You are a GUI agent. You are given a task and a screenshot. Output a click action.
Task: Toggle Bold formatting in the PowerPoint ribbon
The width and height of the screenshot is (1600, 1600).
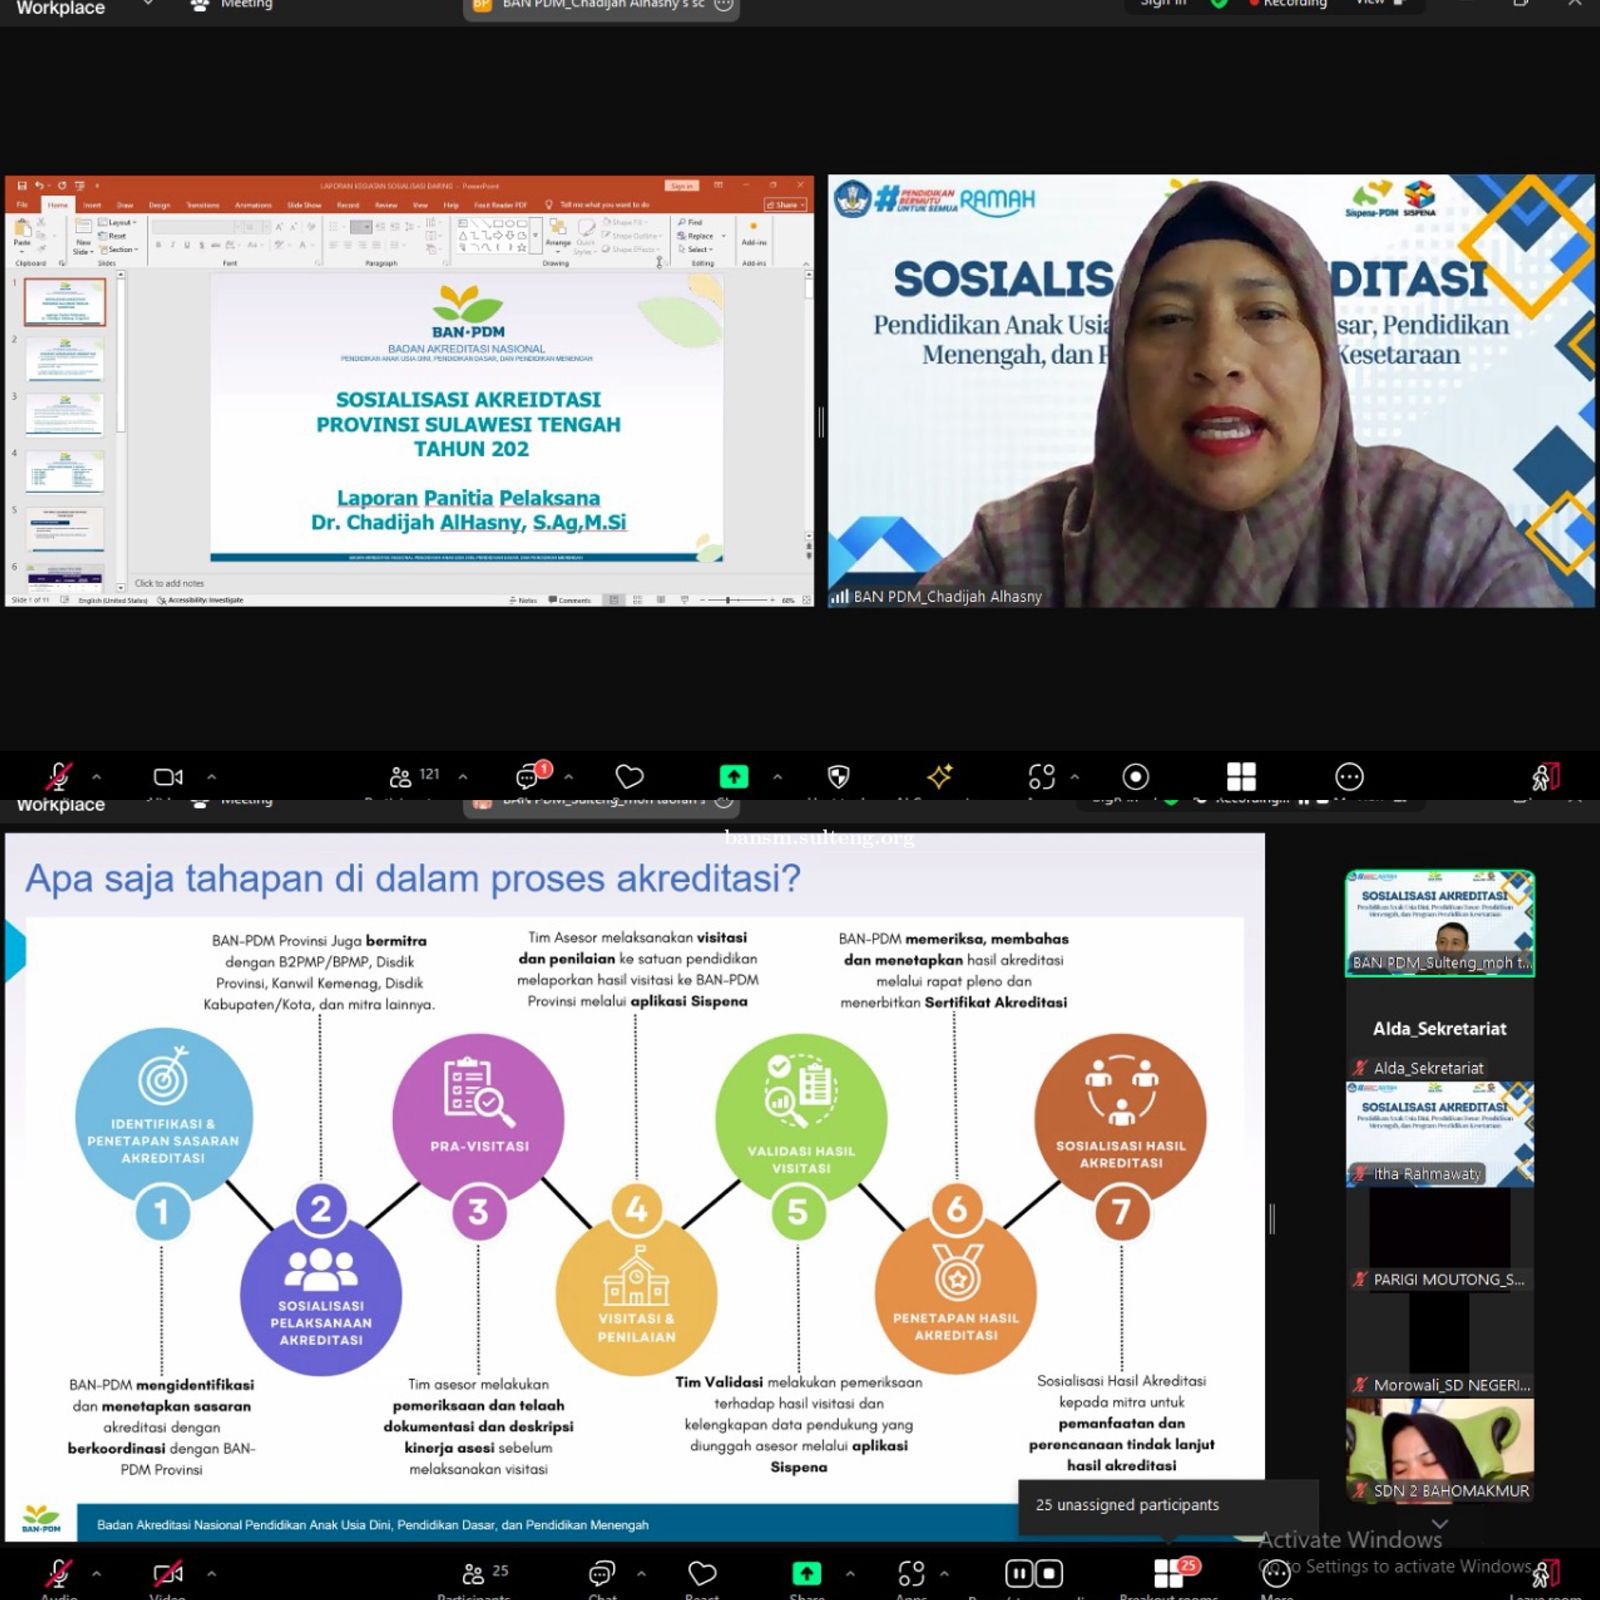[156, 243]
